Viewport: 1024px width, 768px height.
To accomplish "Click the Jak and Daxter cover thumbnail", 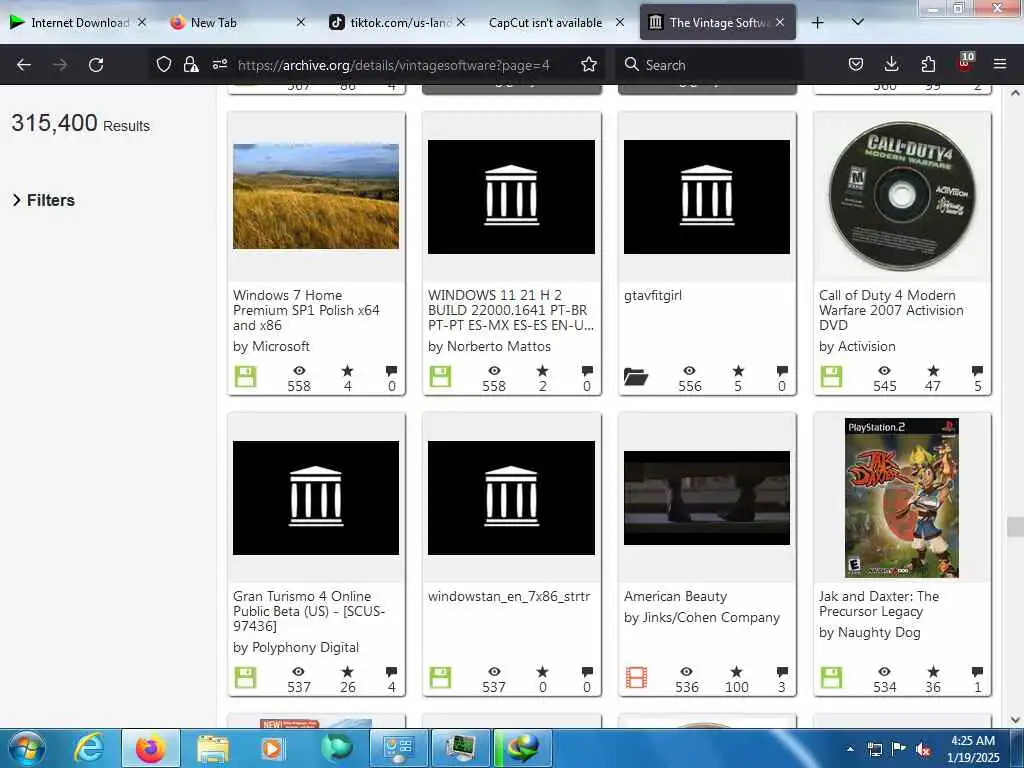I will (902, 498).
